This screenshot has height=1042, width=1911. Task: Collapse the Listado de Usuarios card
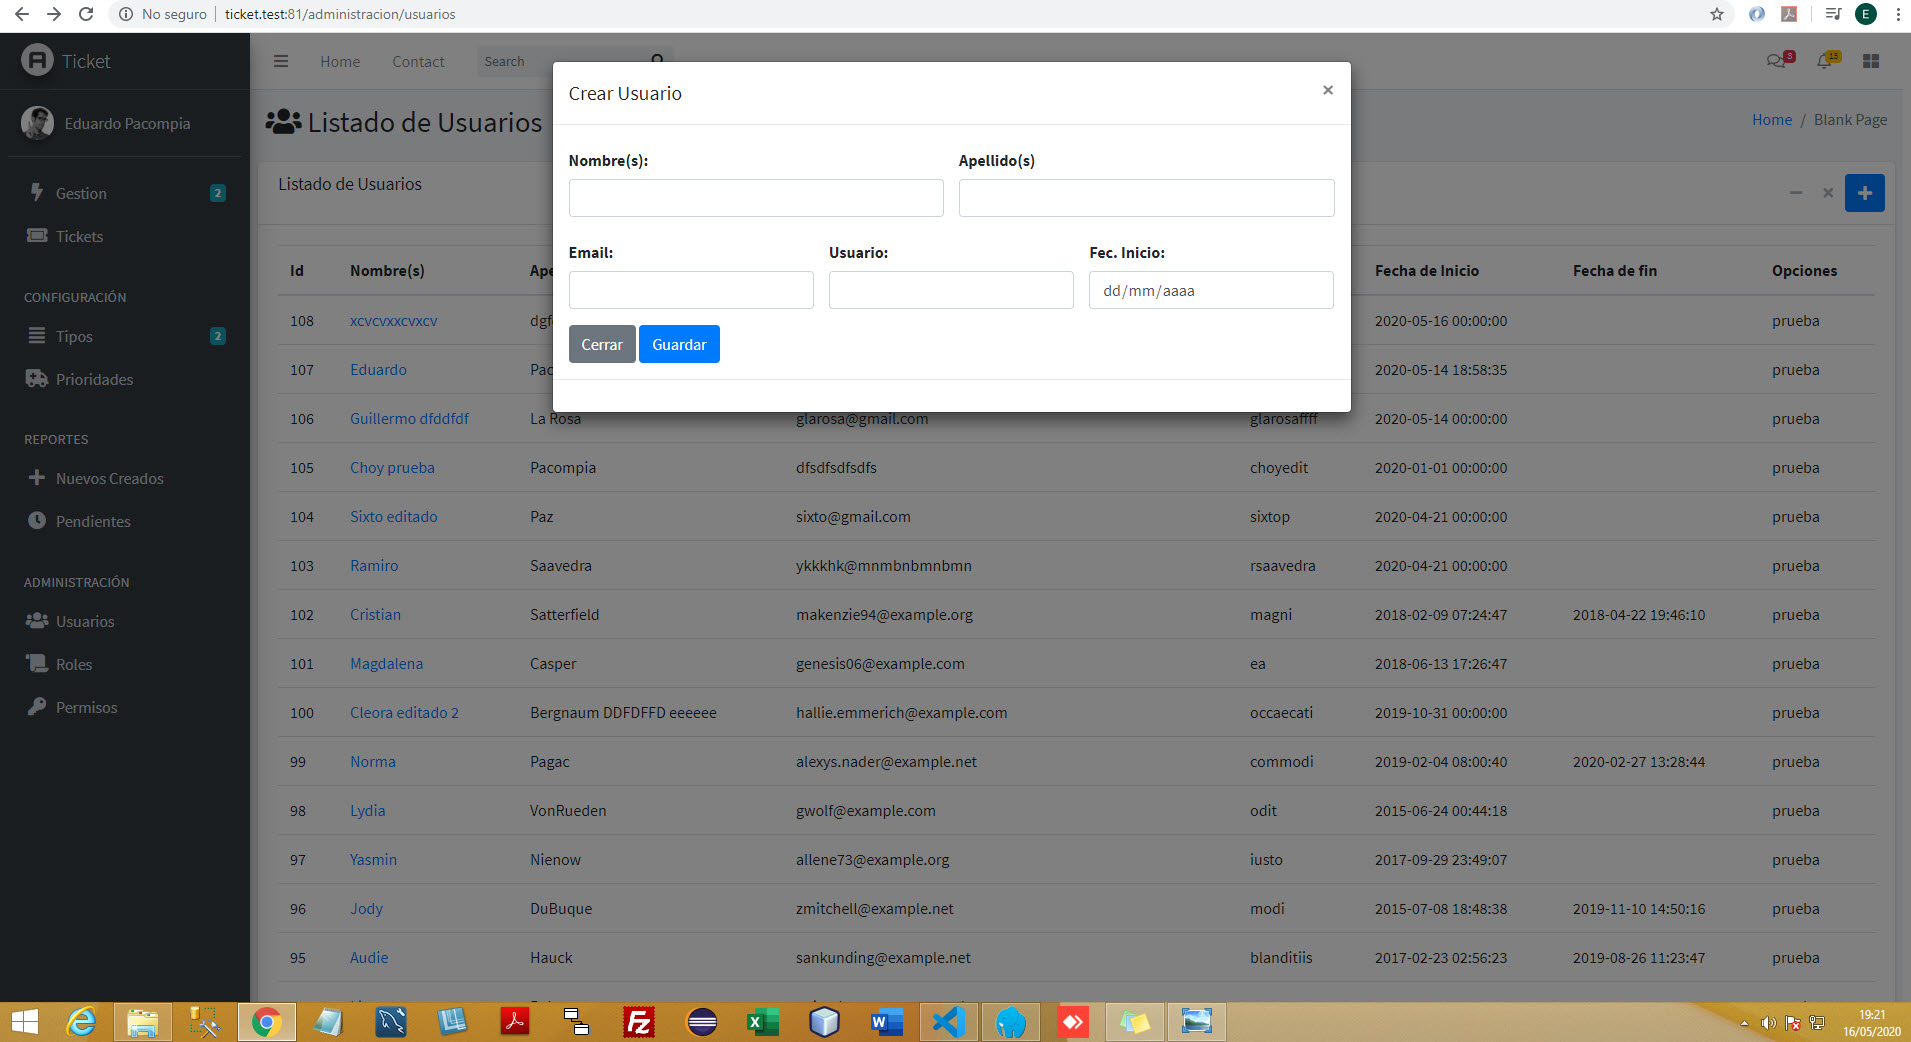[1796, 193]
